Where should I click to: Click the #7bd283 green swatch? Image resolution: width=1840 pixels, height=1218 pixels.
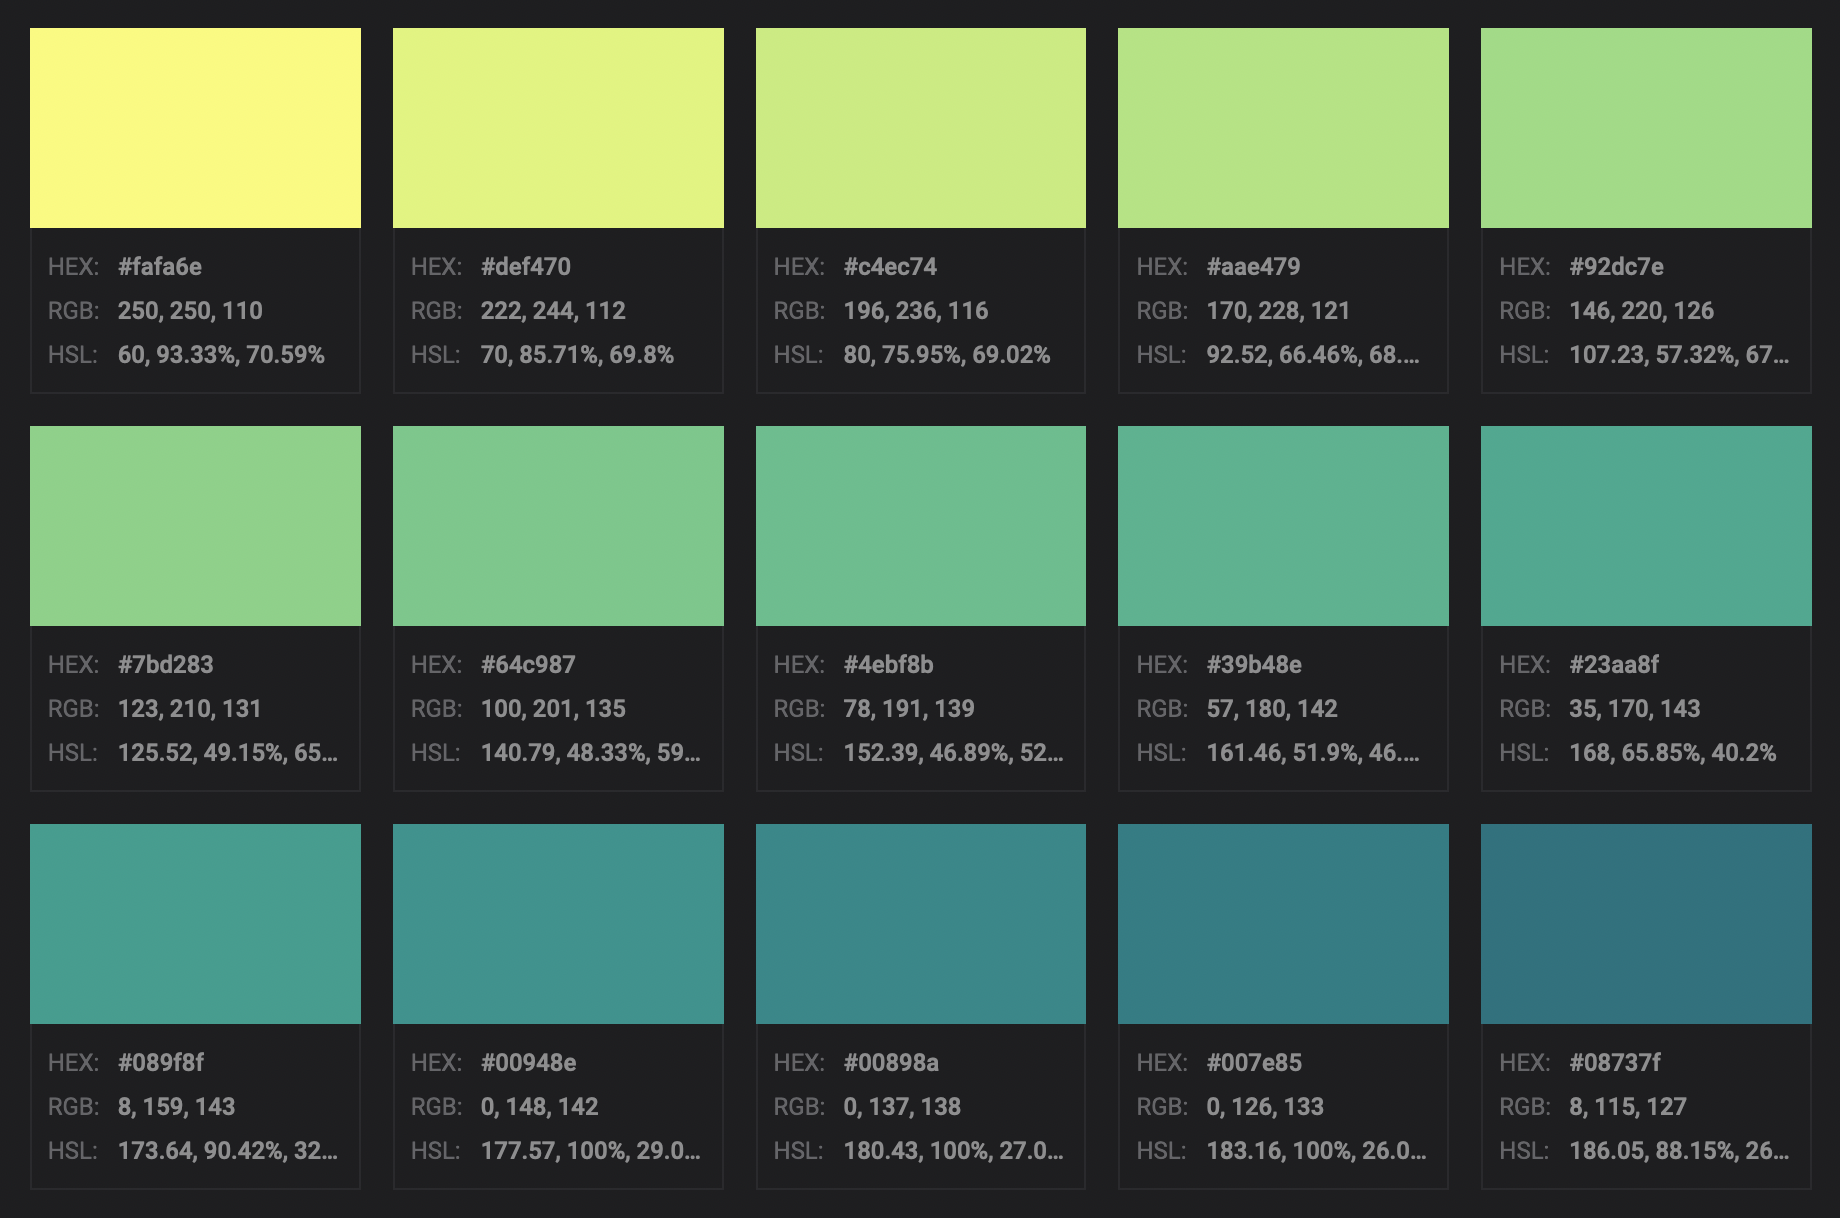[x=195, y=526]
